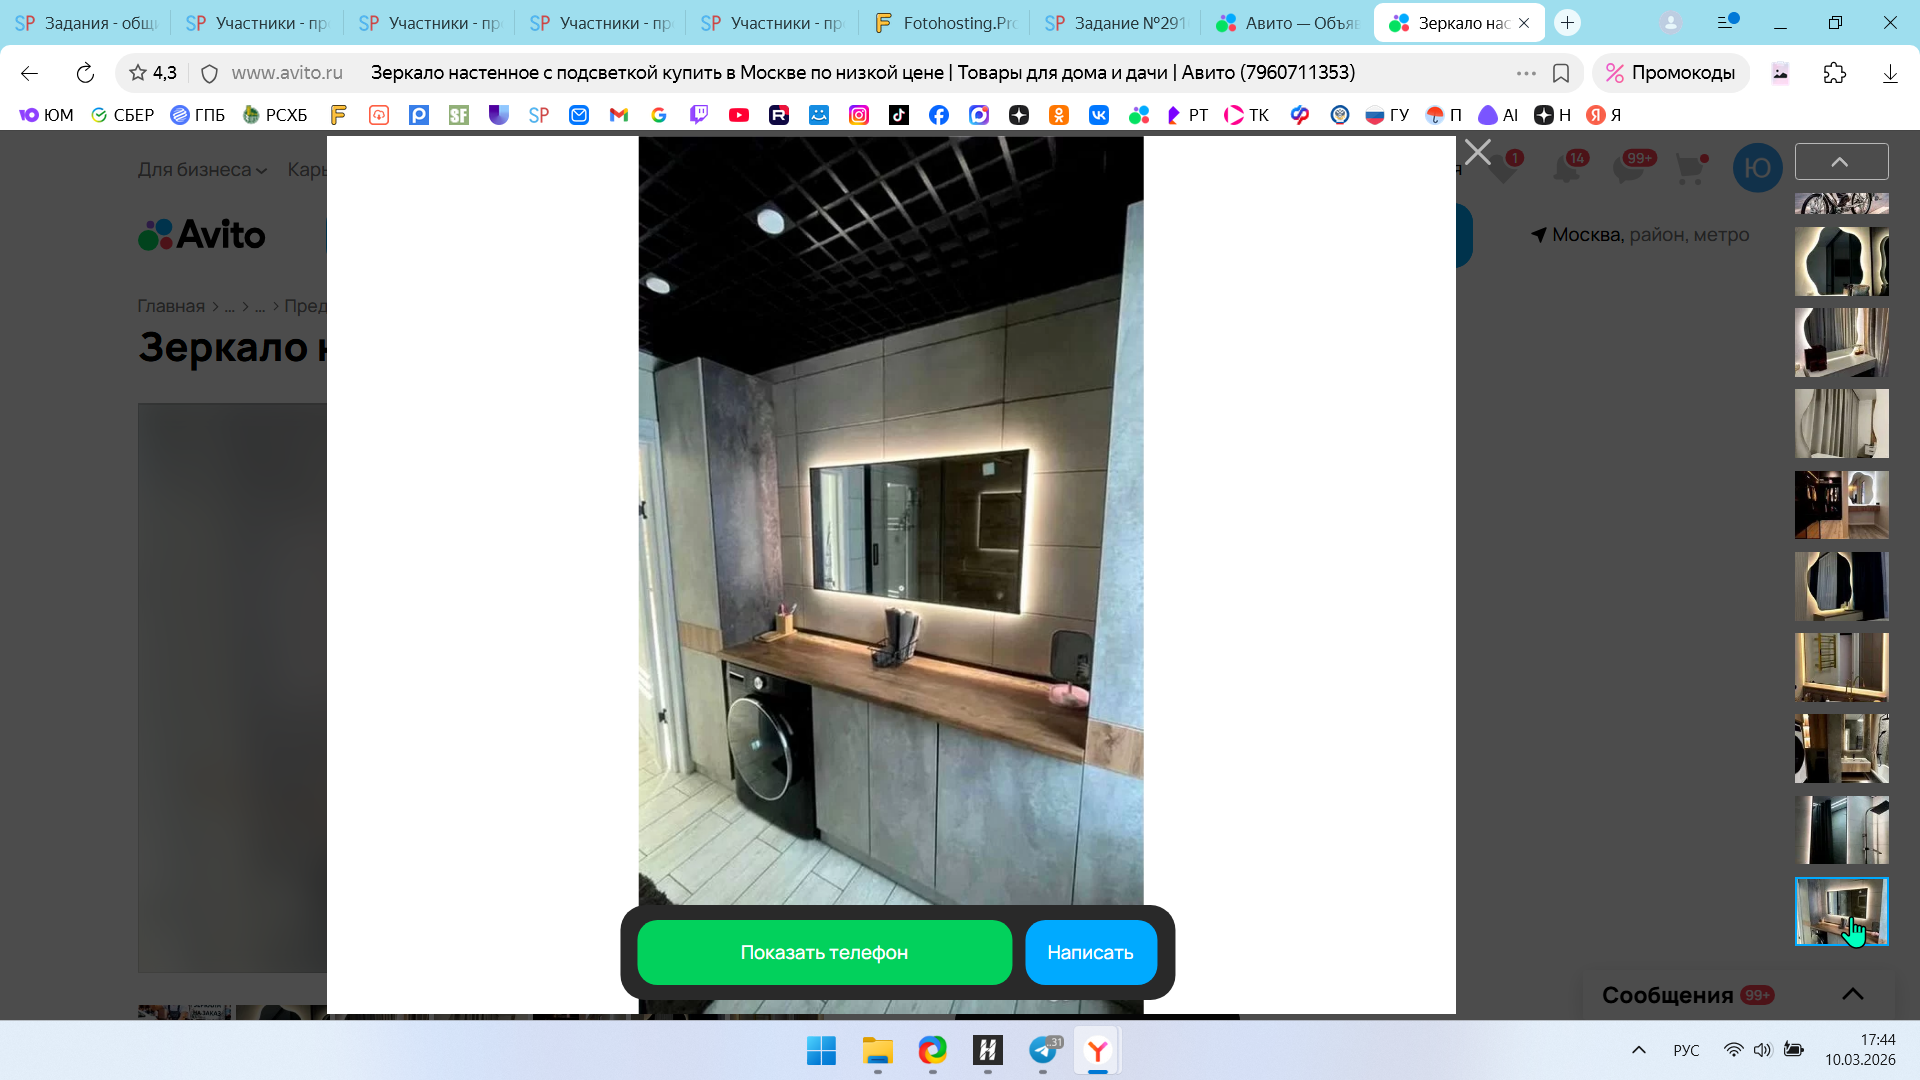Expand the Сообщения chat panel
Image resolution: width=1920 pixels, height=1080 pixels.
point(1852,994)
